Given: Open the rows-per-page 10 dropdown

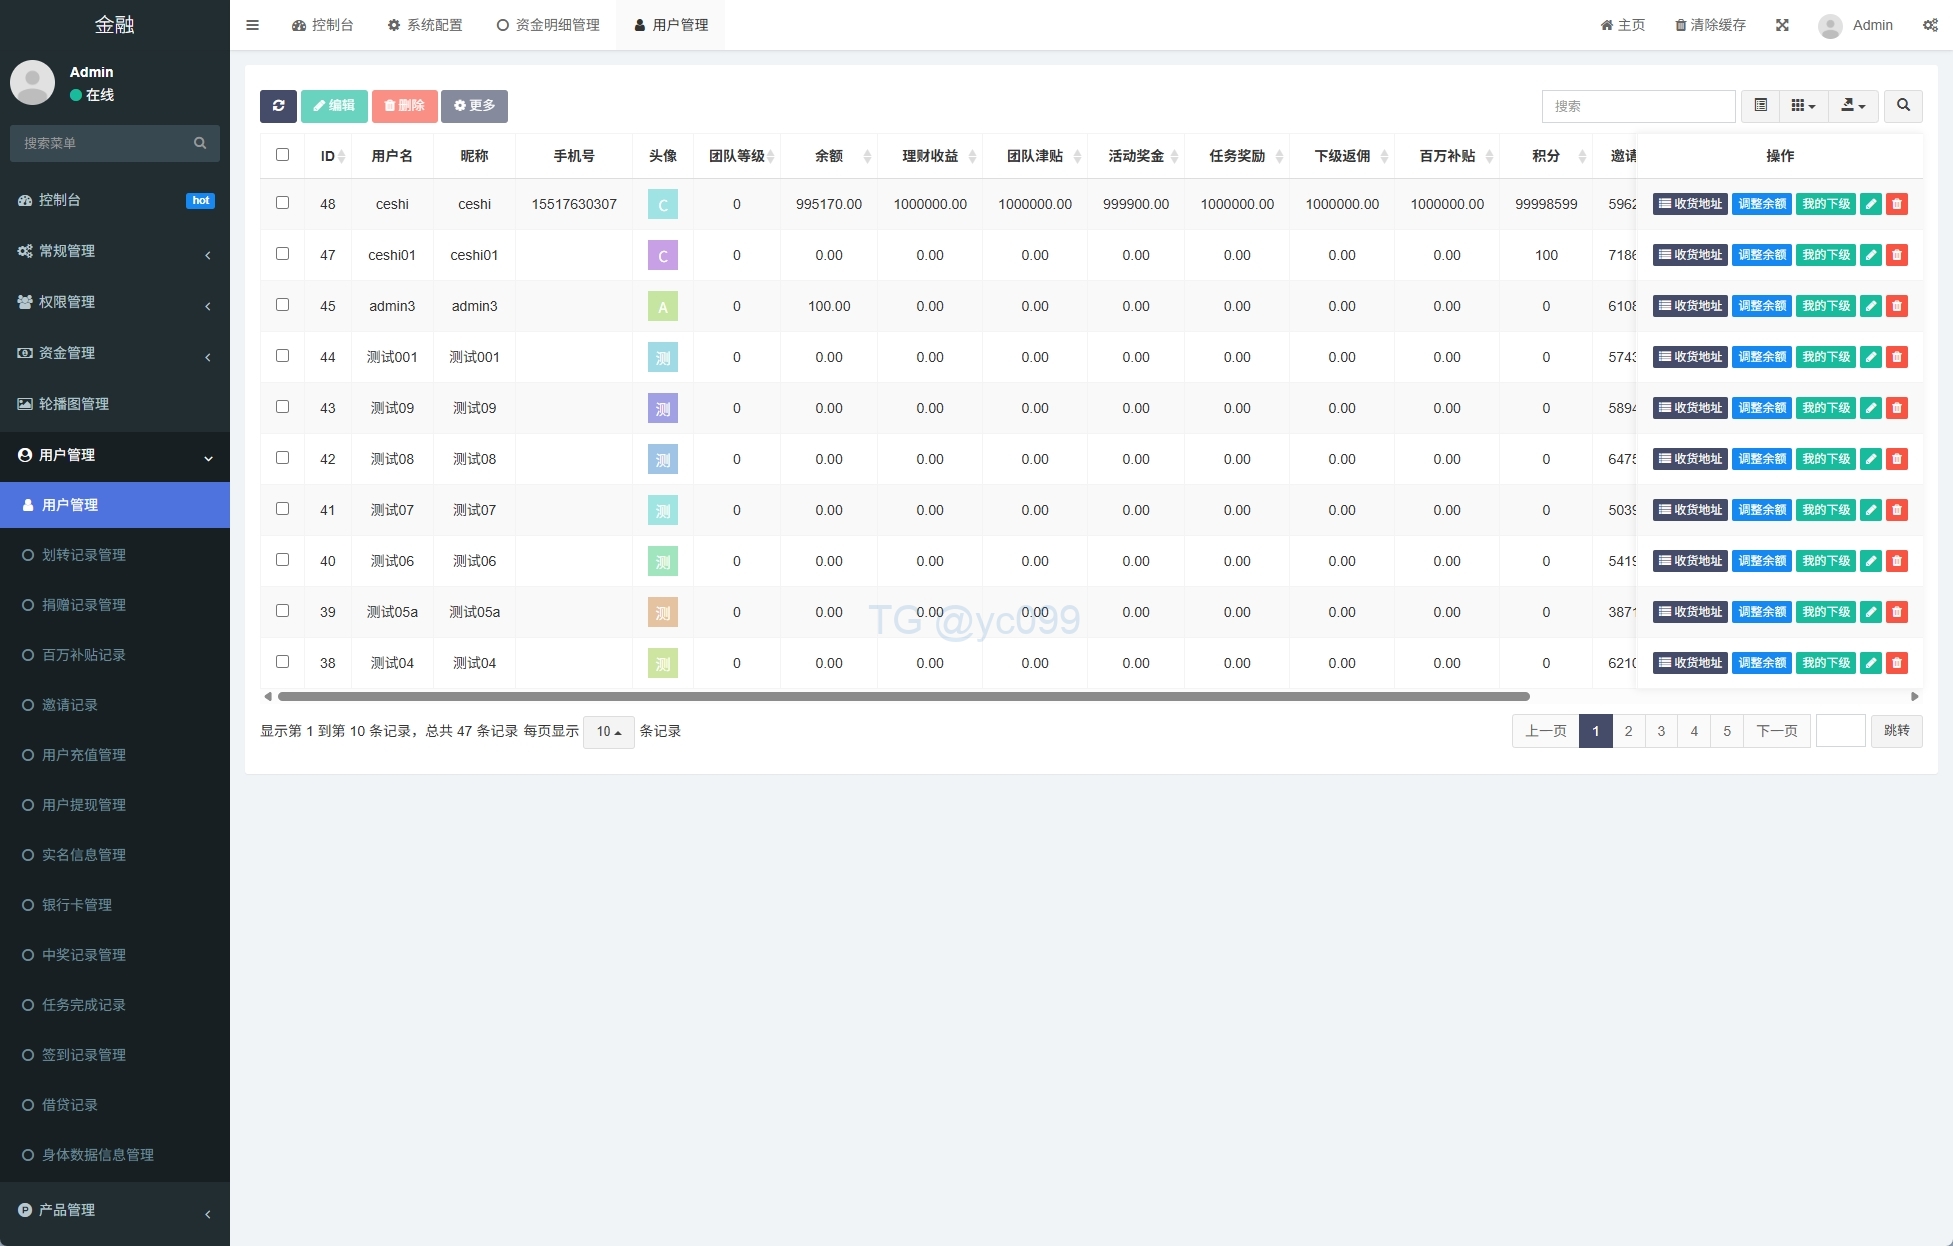Looking at the screenshot, I should [608, 732].
